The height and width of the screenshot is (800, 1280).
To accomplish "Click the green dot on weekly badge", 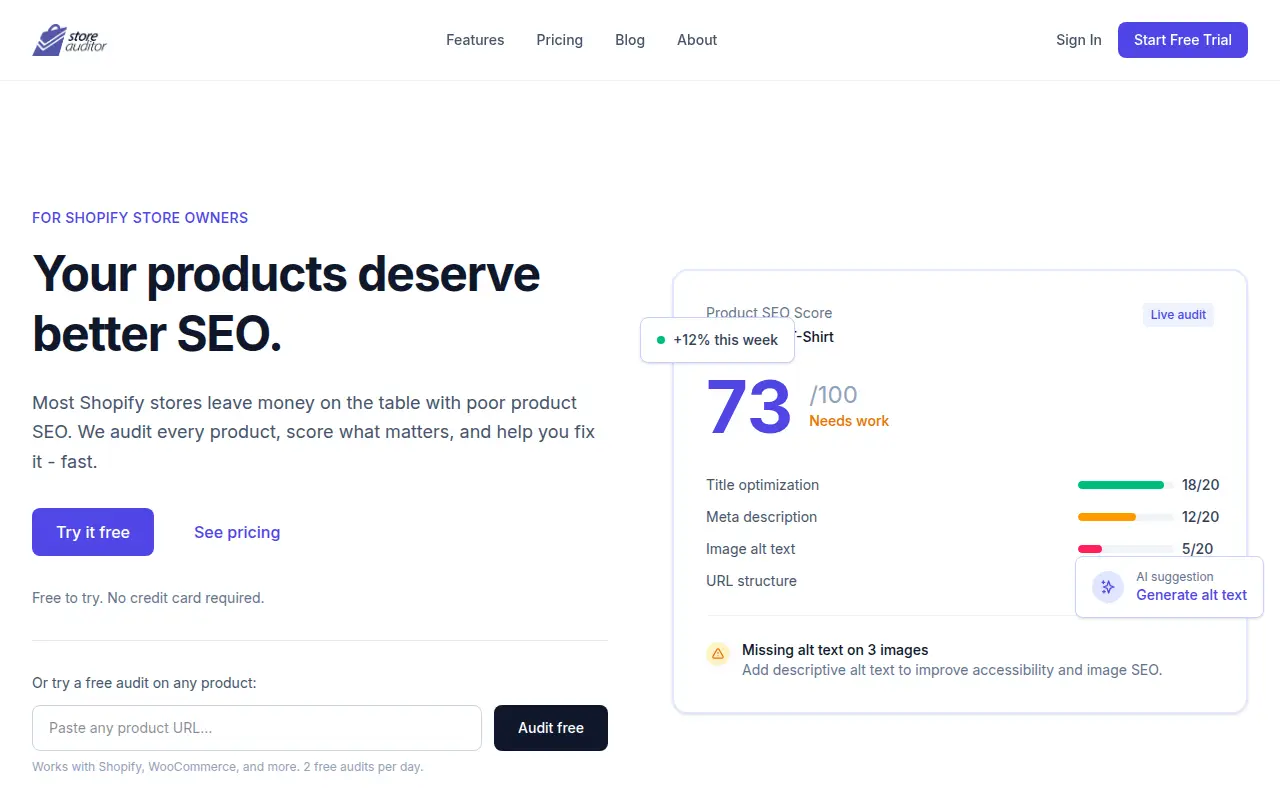I will 661,340.
